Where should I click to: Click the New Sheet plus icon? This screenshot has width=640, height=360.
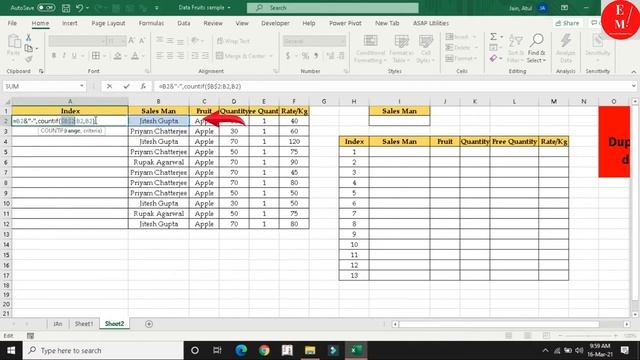[x=149, y=324]
